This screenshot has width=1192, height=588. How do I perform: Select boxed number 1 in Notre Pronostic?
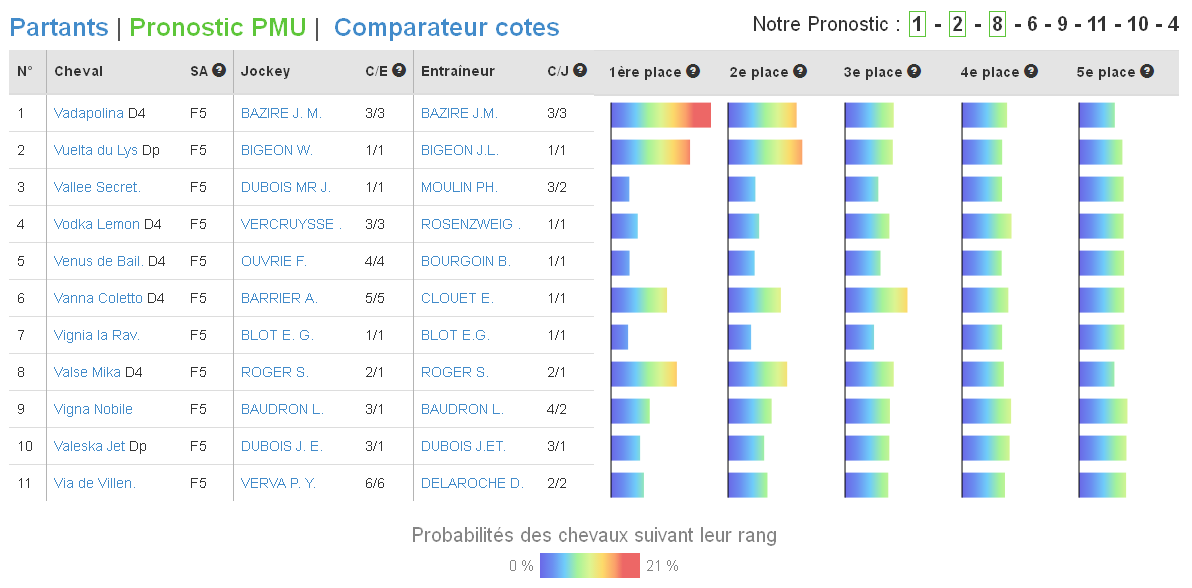coord(918,24)
